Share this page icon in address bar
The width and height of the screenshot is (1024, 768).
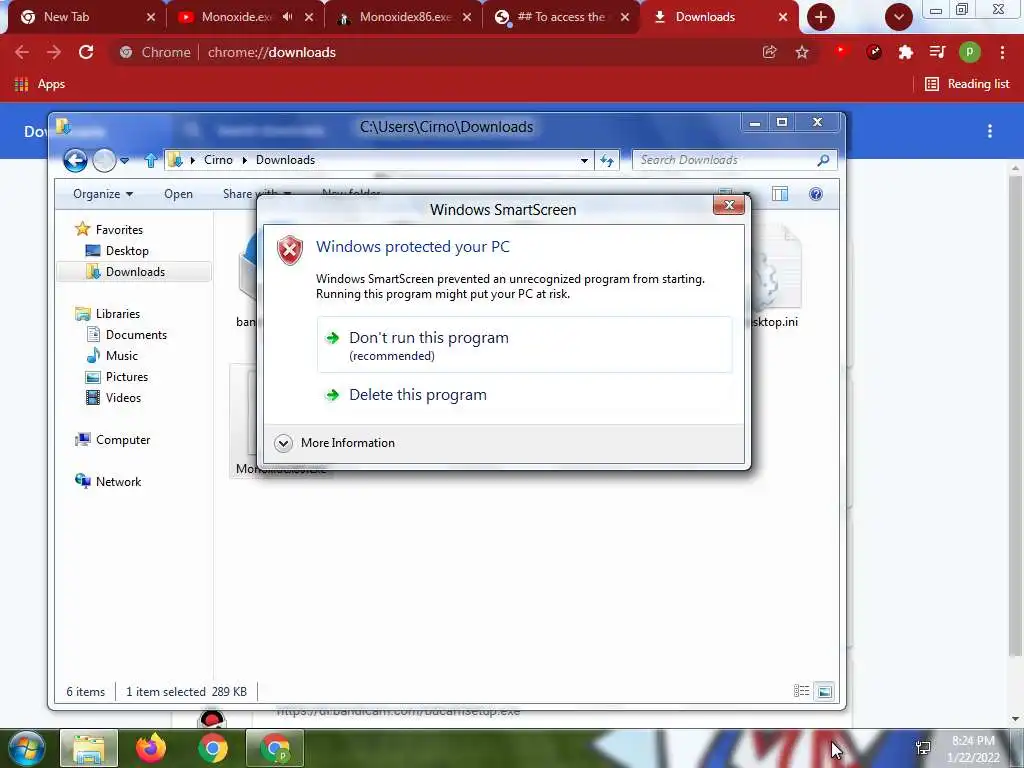(770, 52)
